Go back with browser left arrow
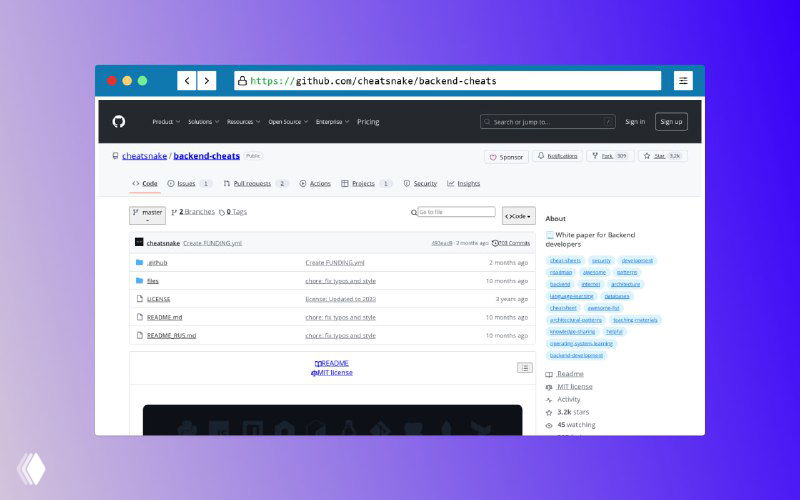This screenshot has height=500, width=800. 187,81
